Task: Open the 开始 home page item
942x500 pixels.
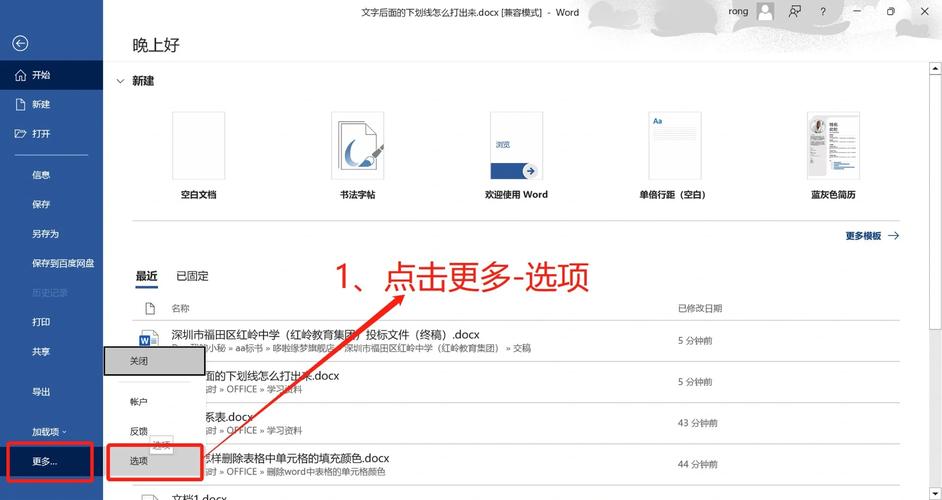Action: coord(52,75)
